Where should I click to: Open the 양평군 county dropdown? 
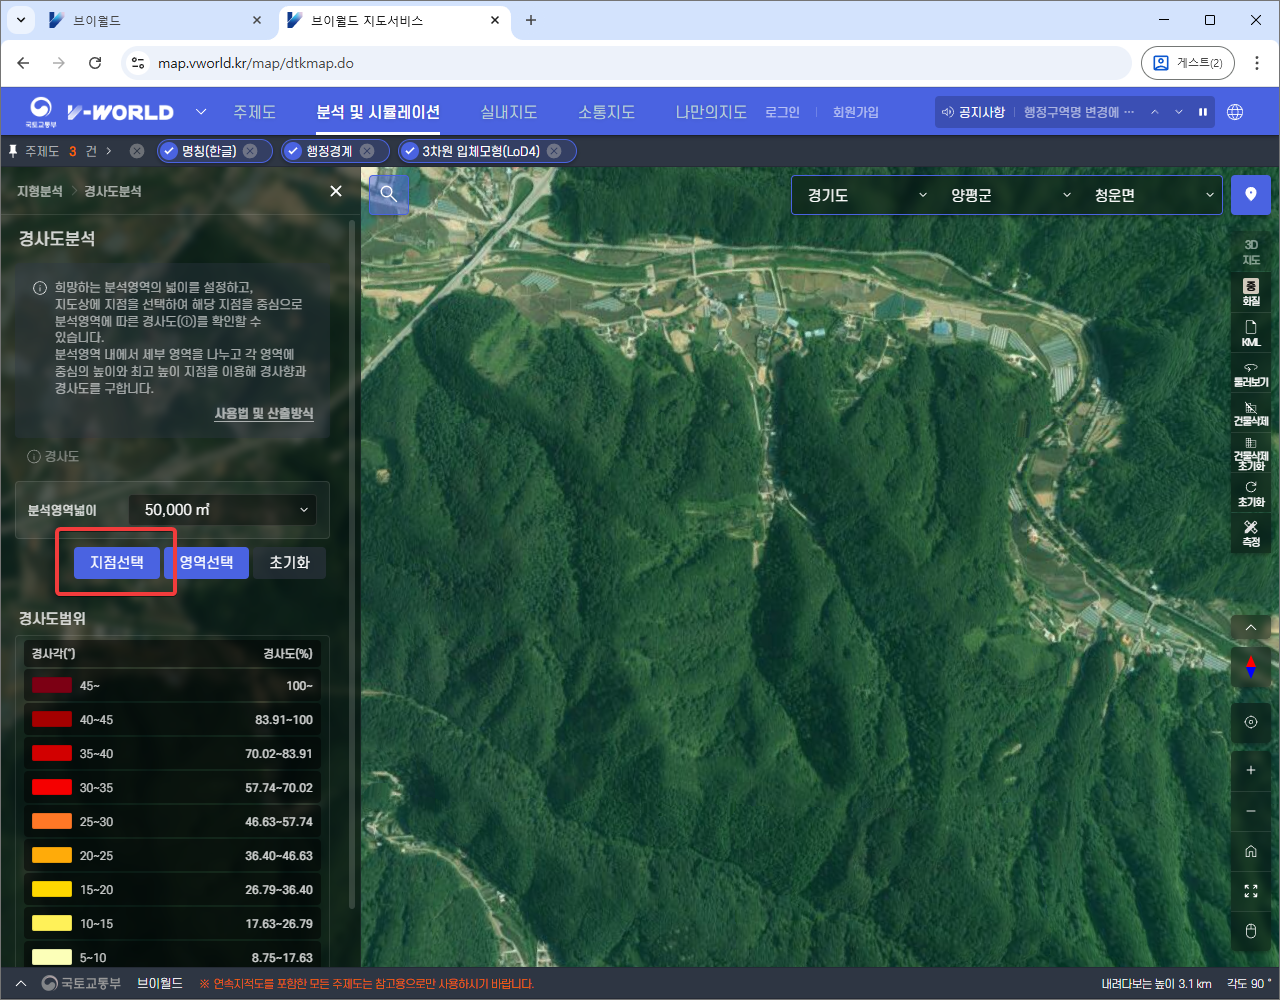point(1010,195)
